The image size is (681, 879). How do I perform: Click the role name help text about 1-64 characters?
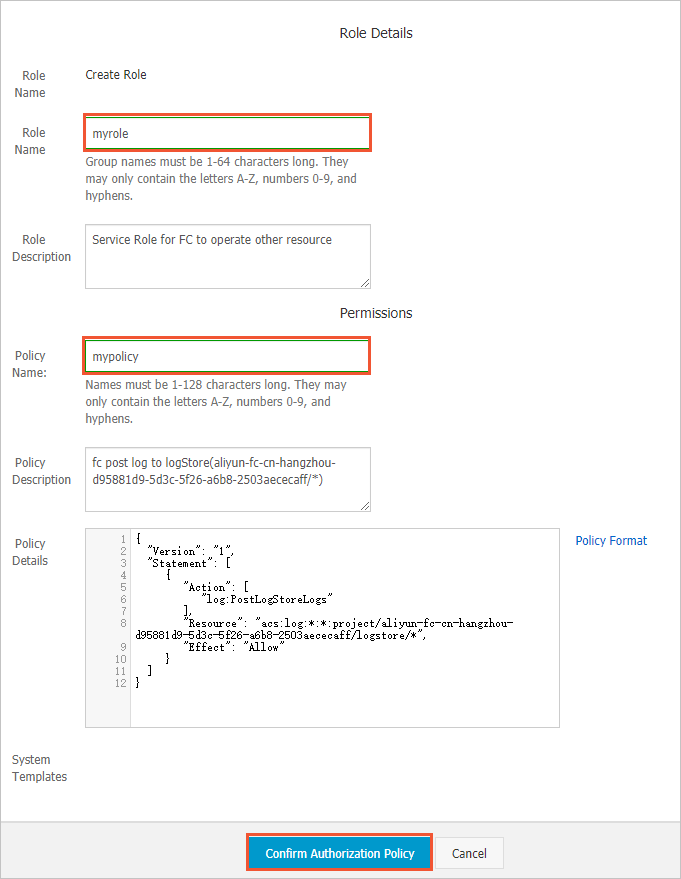pos(221,178)
